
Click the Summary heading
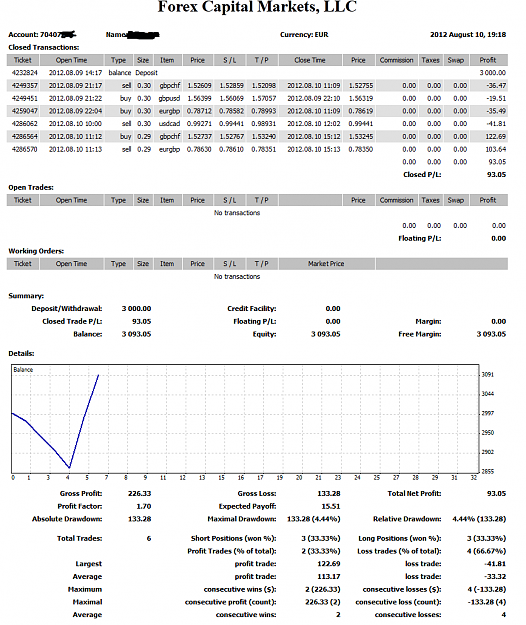point(26,296)
